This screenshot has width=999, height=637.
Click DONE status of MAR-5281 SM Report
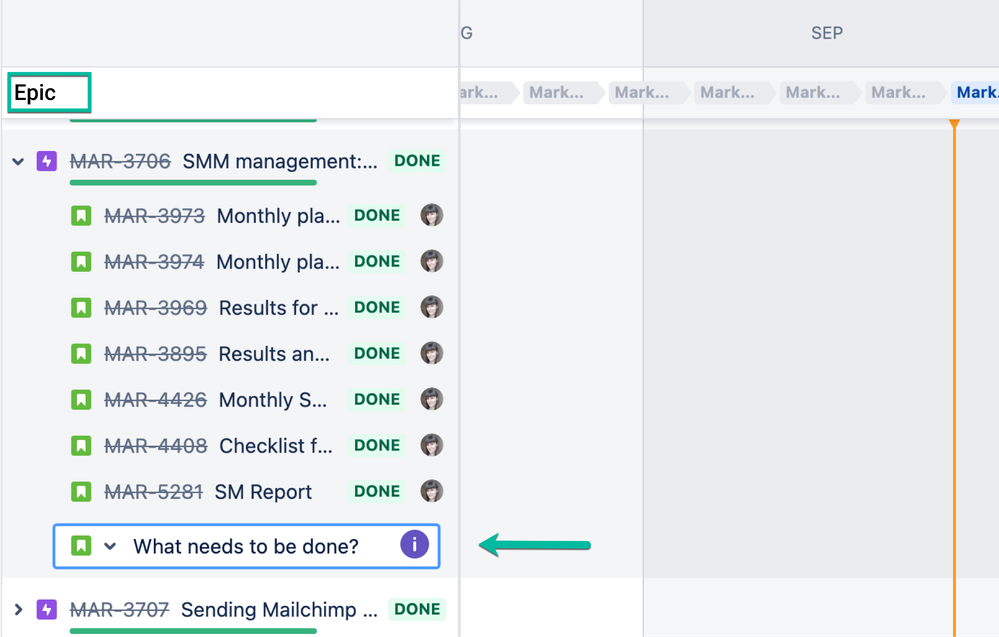point(377,491)
